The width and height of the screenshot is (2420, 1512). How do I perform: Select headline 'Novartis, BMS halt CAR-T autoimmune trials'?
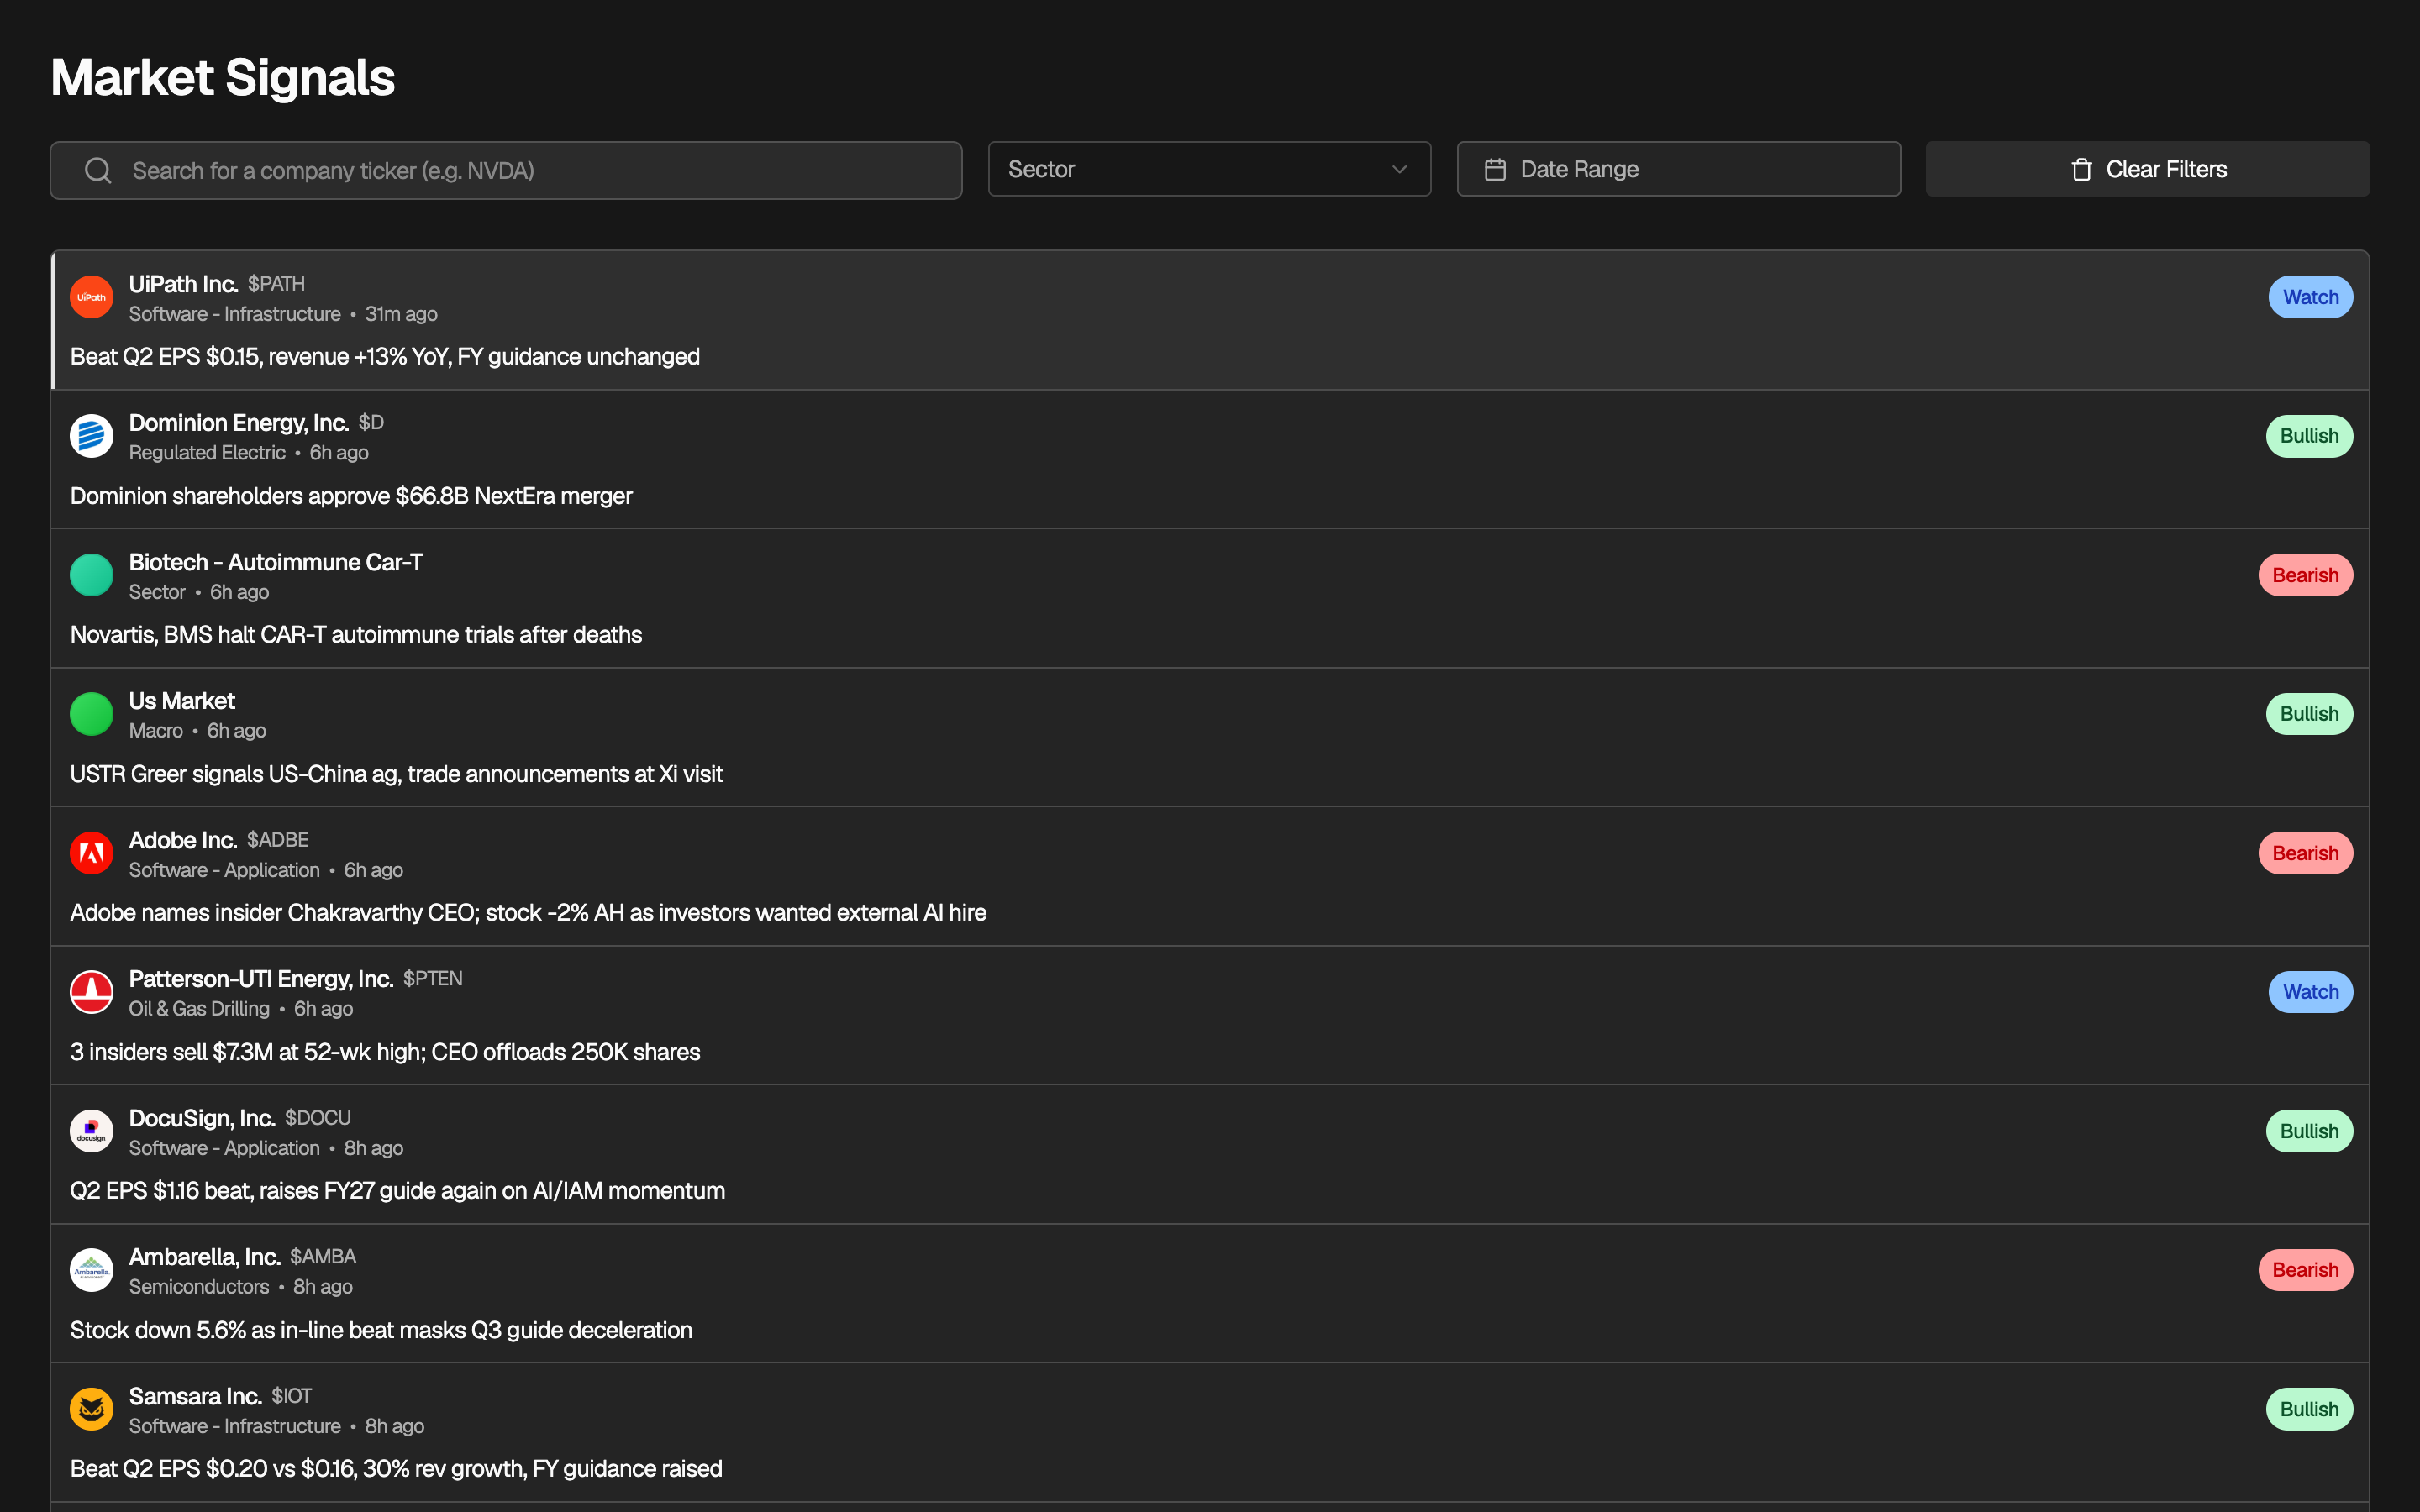point(356,635)
